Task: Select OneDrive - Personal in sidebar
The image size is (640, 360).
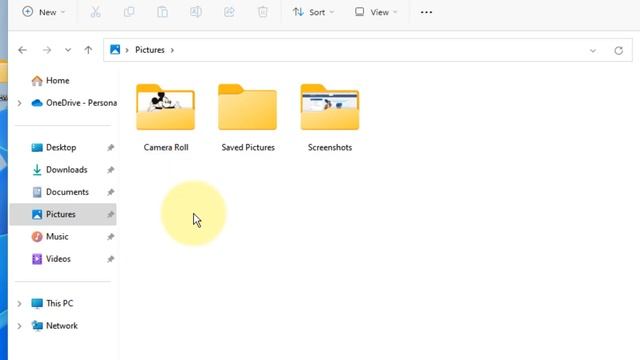Action: [x=74, y=103]
